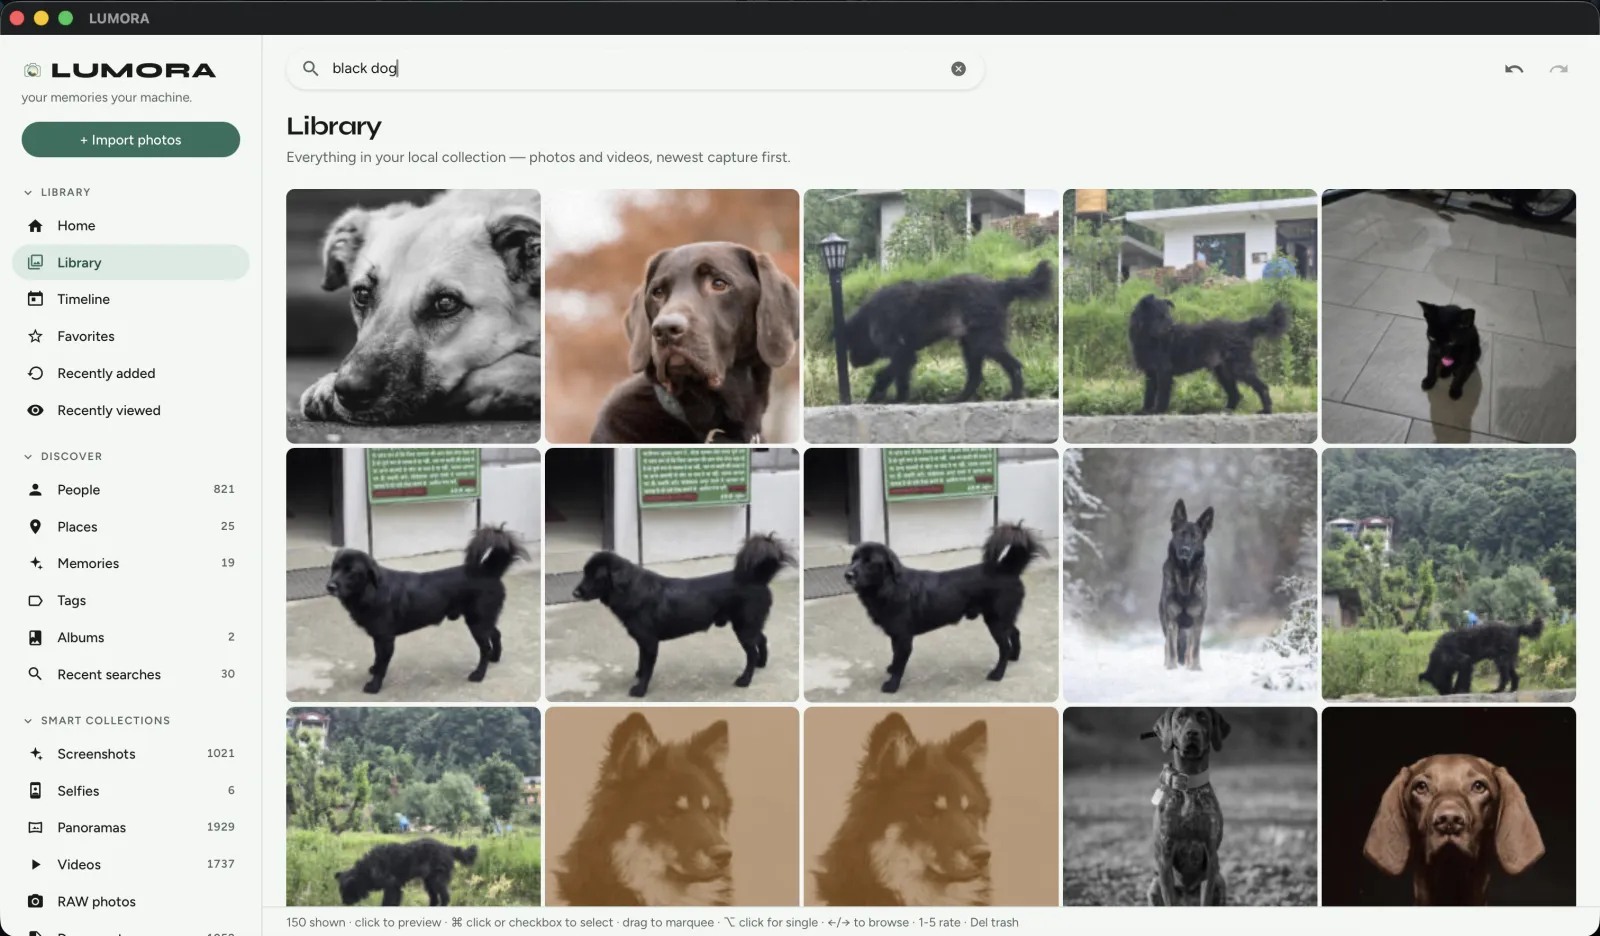
Task: Open the dog before white house photo
Action: [1190, 316]
